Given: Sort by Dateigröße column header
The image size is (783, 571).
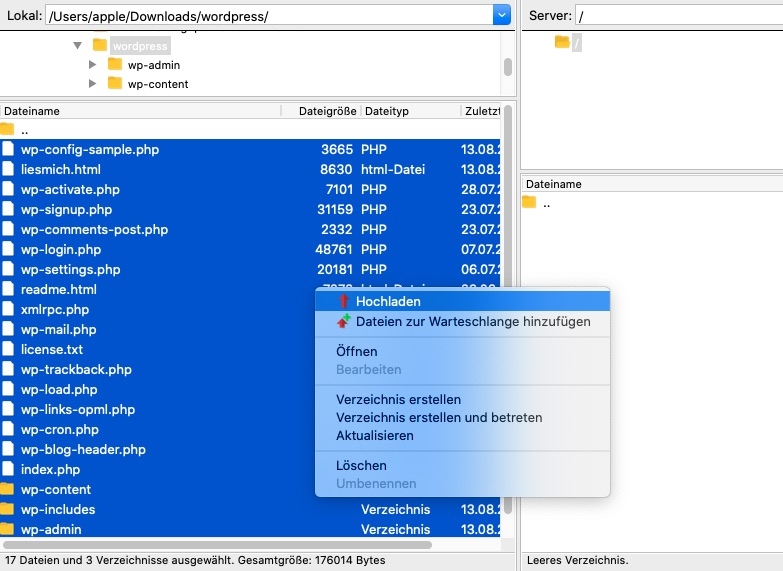Looking at the screenshot, I should pos(322,111).
